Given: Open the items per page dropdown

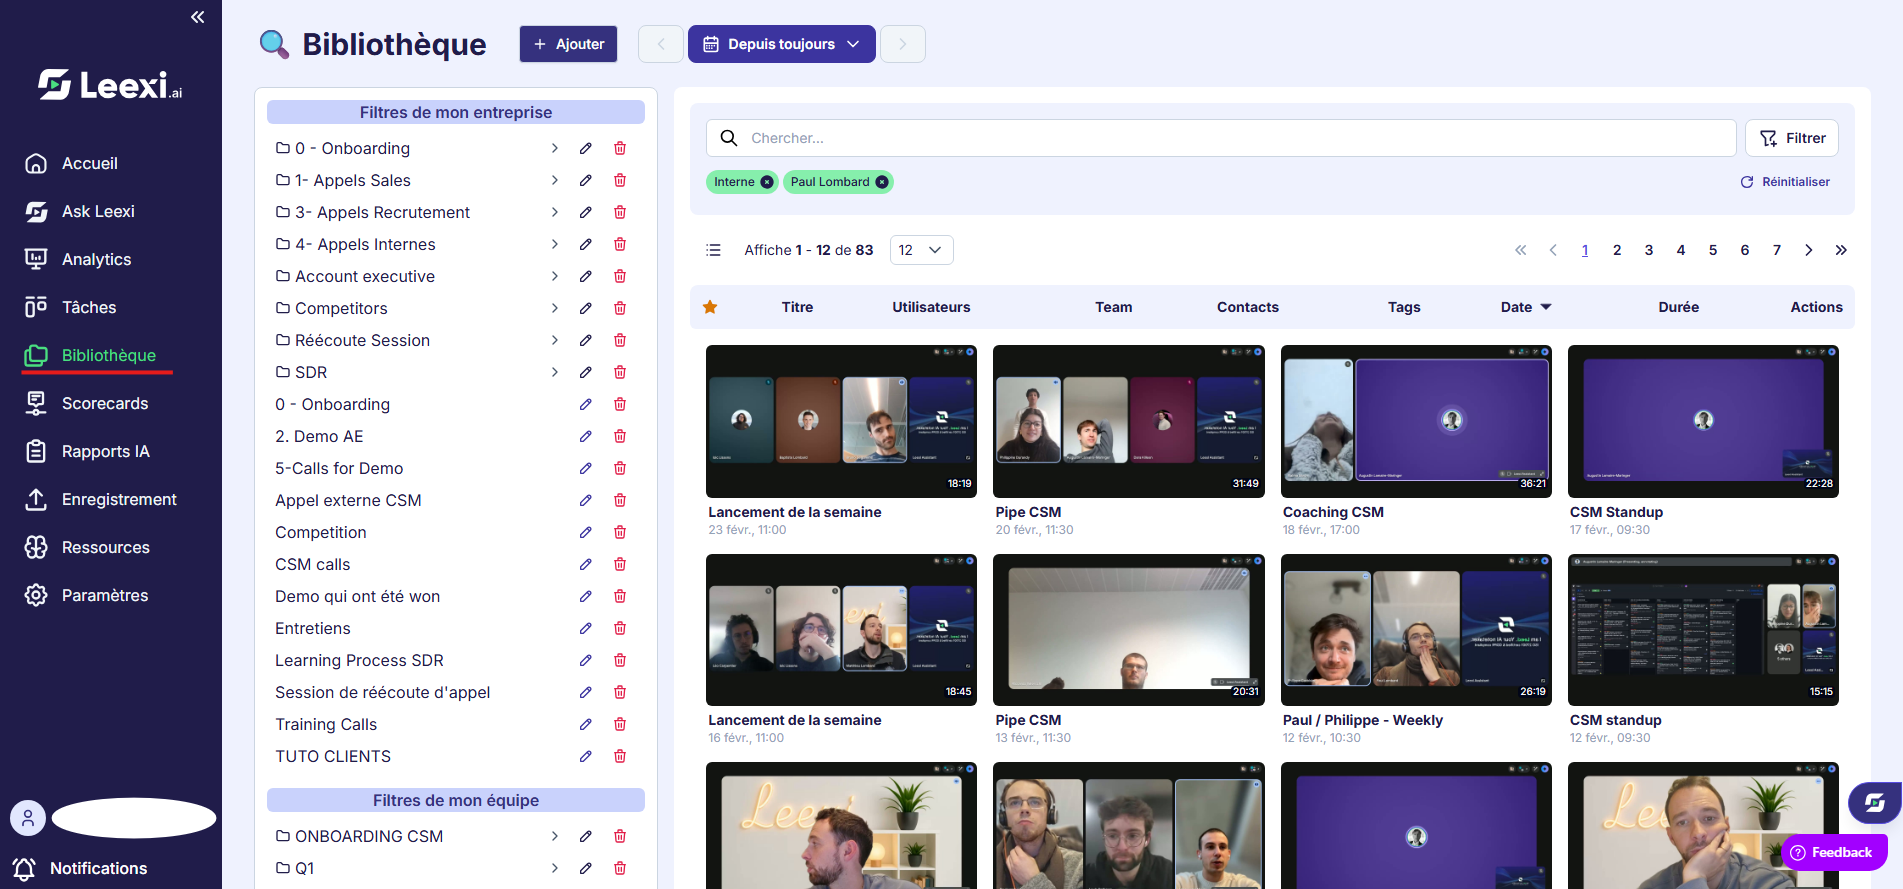Looking at the screenshot, I should (921, 250).
